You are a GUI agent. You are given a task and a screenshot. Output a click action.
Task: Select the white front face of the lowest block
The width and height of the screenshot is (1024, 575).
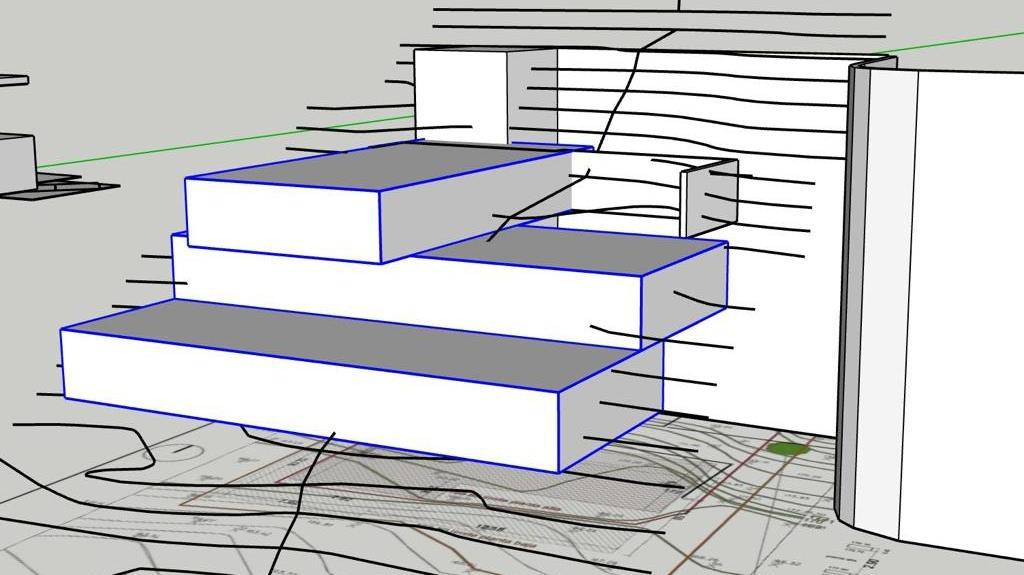(x=310, y=399)
